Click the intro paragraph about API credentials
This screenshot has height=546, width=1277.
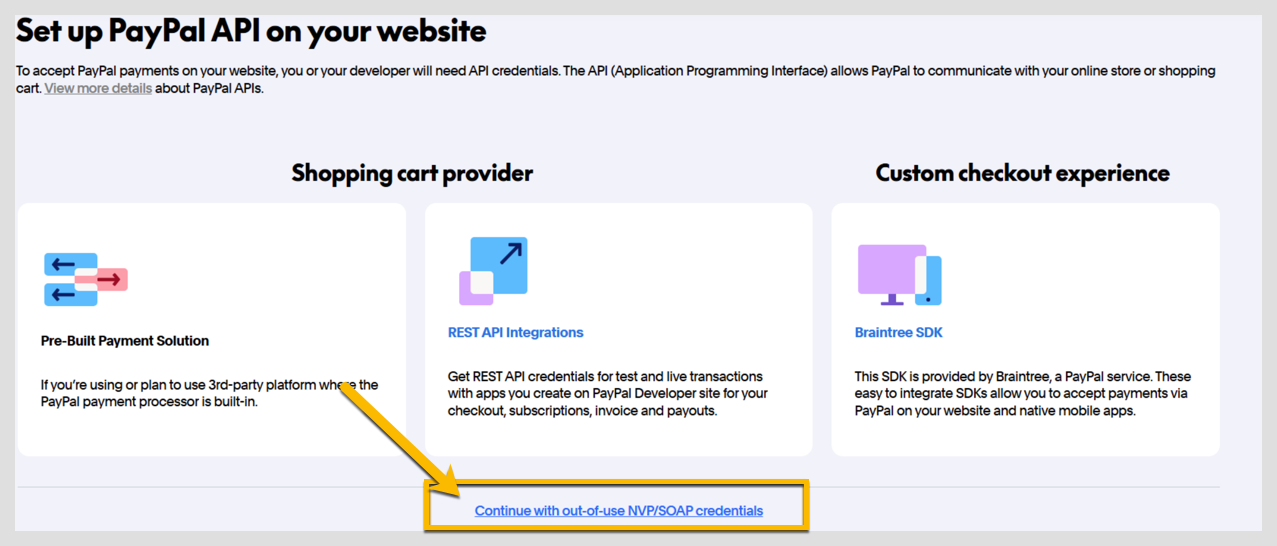tap(615, 79)
